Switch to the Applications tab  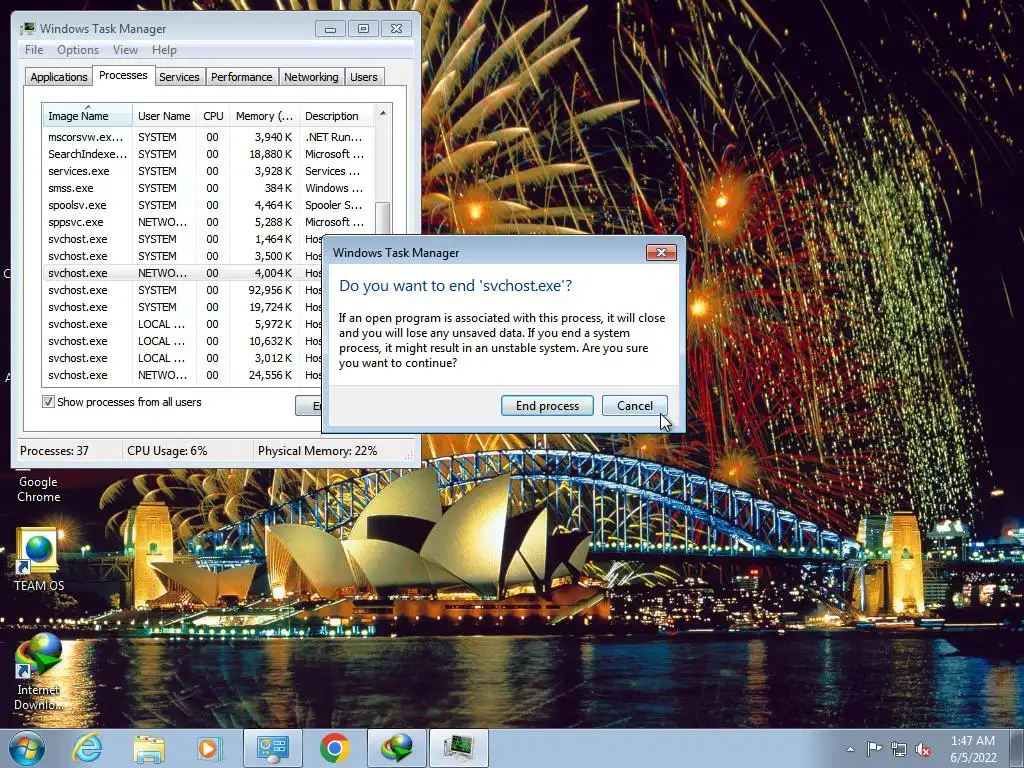pos(59,77)
